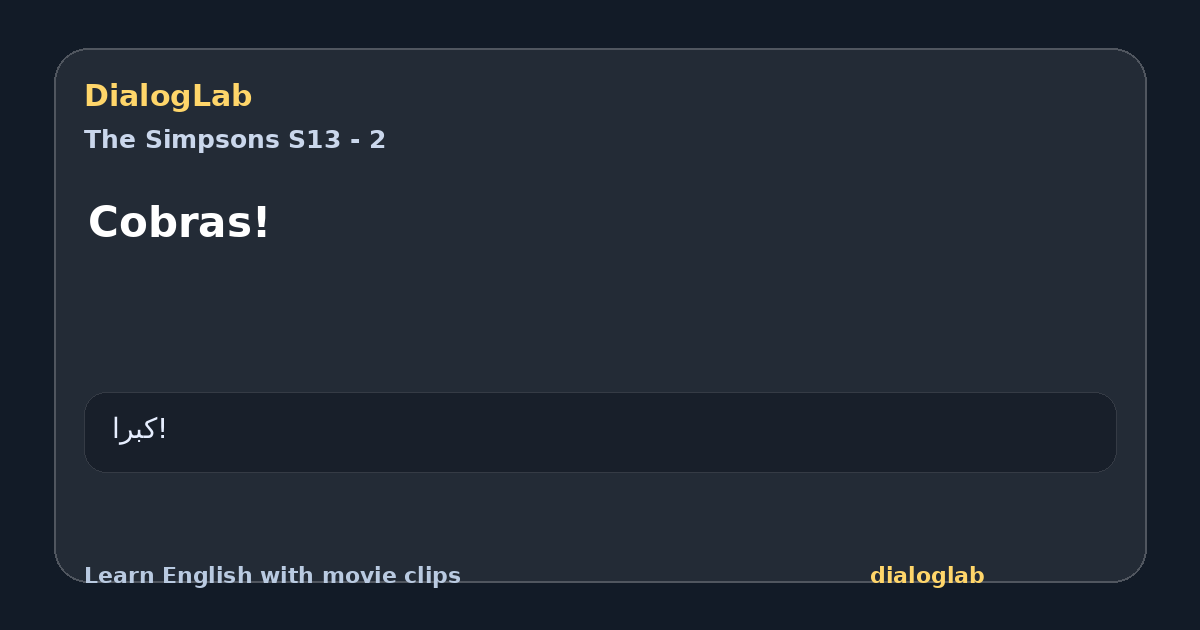The width and height of the screenshot is (1200, 630).
Task: Click the yellow DialogLab brand heading
Action: pyautogui.click(x=168, y=97)
